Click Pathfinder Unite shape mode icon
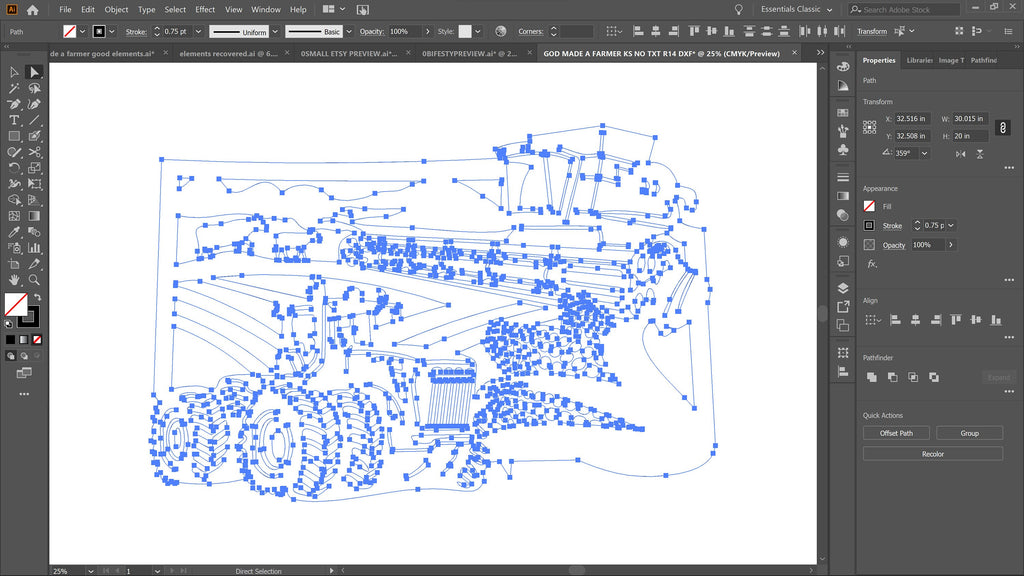Image resolution: width=1024 pixels, height=576 pixels. [x=872, y=377]
